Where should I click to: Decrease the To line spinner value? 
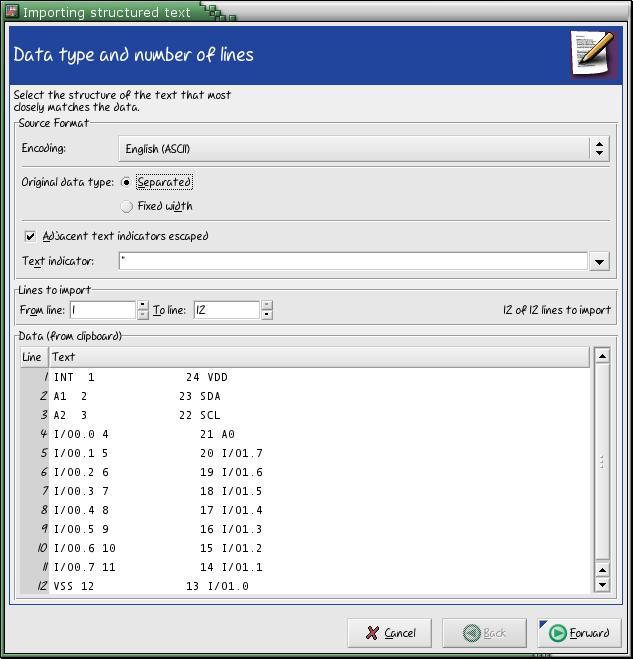pos(267,316)
